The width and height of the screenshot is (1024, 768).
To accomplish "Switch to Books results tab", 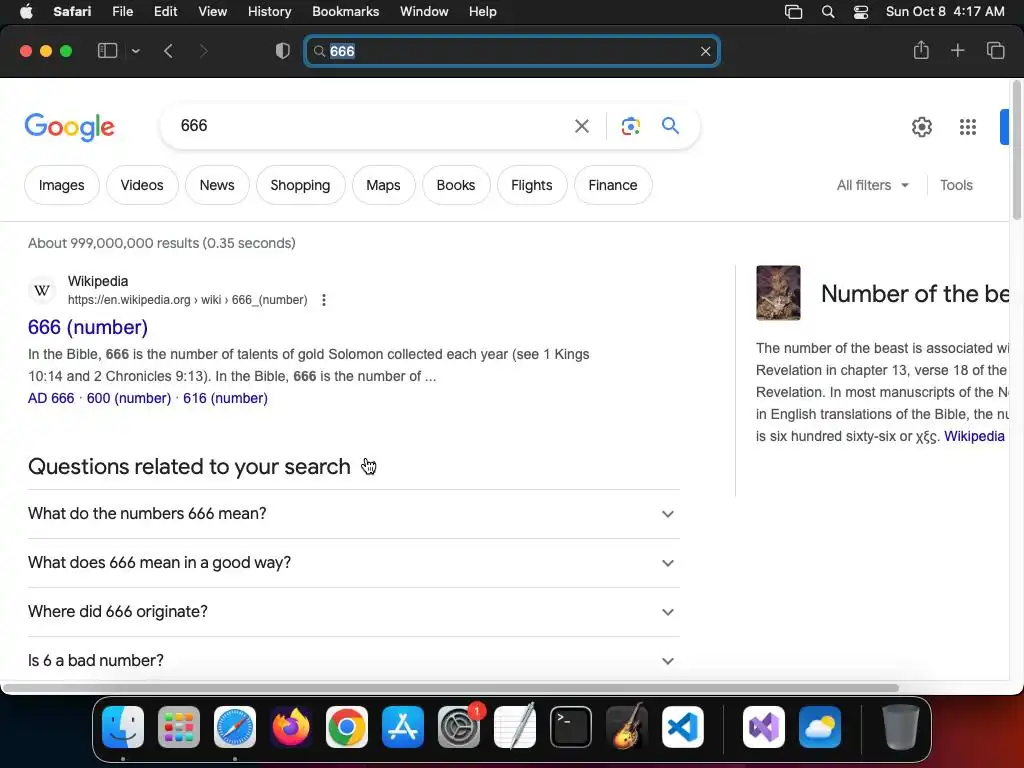I will click(x=456, y=185).
